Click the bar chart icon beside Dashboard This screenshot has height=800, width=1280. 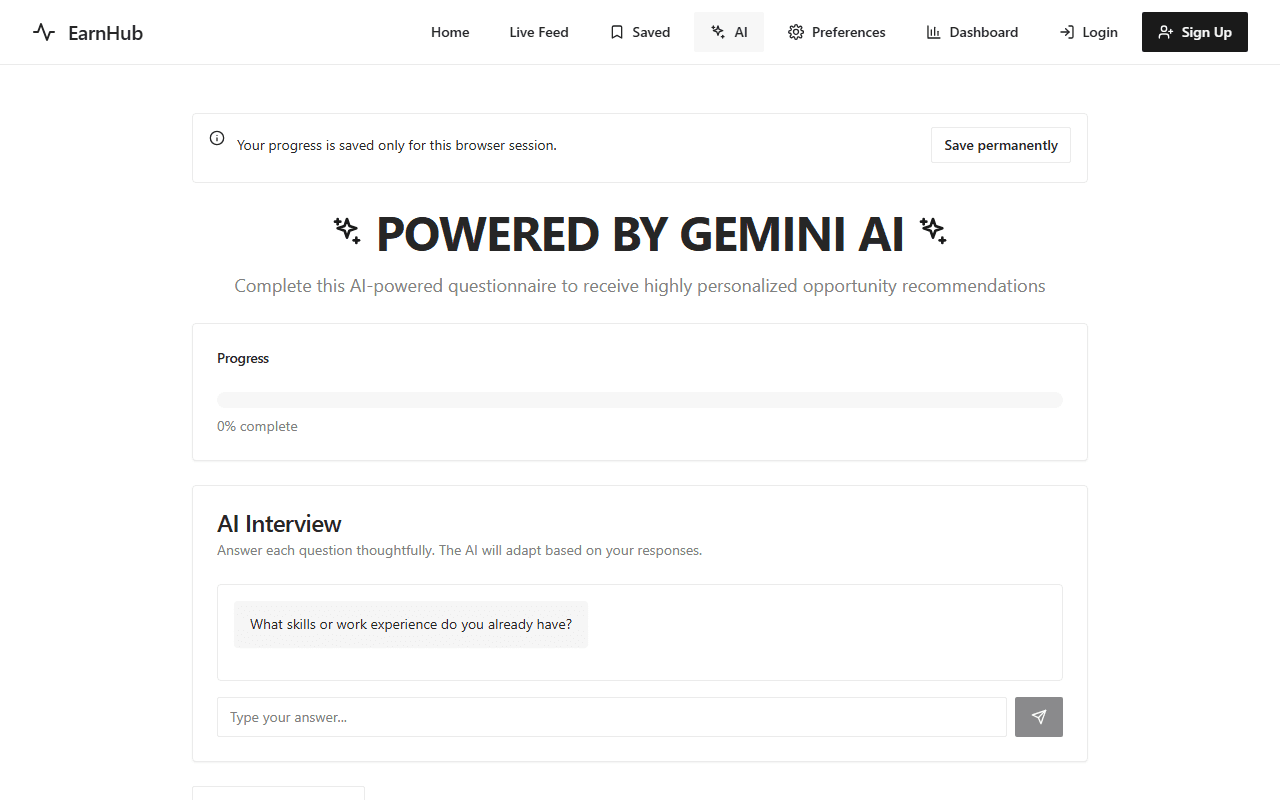pyautogui.click(x=934, y=32)
